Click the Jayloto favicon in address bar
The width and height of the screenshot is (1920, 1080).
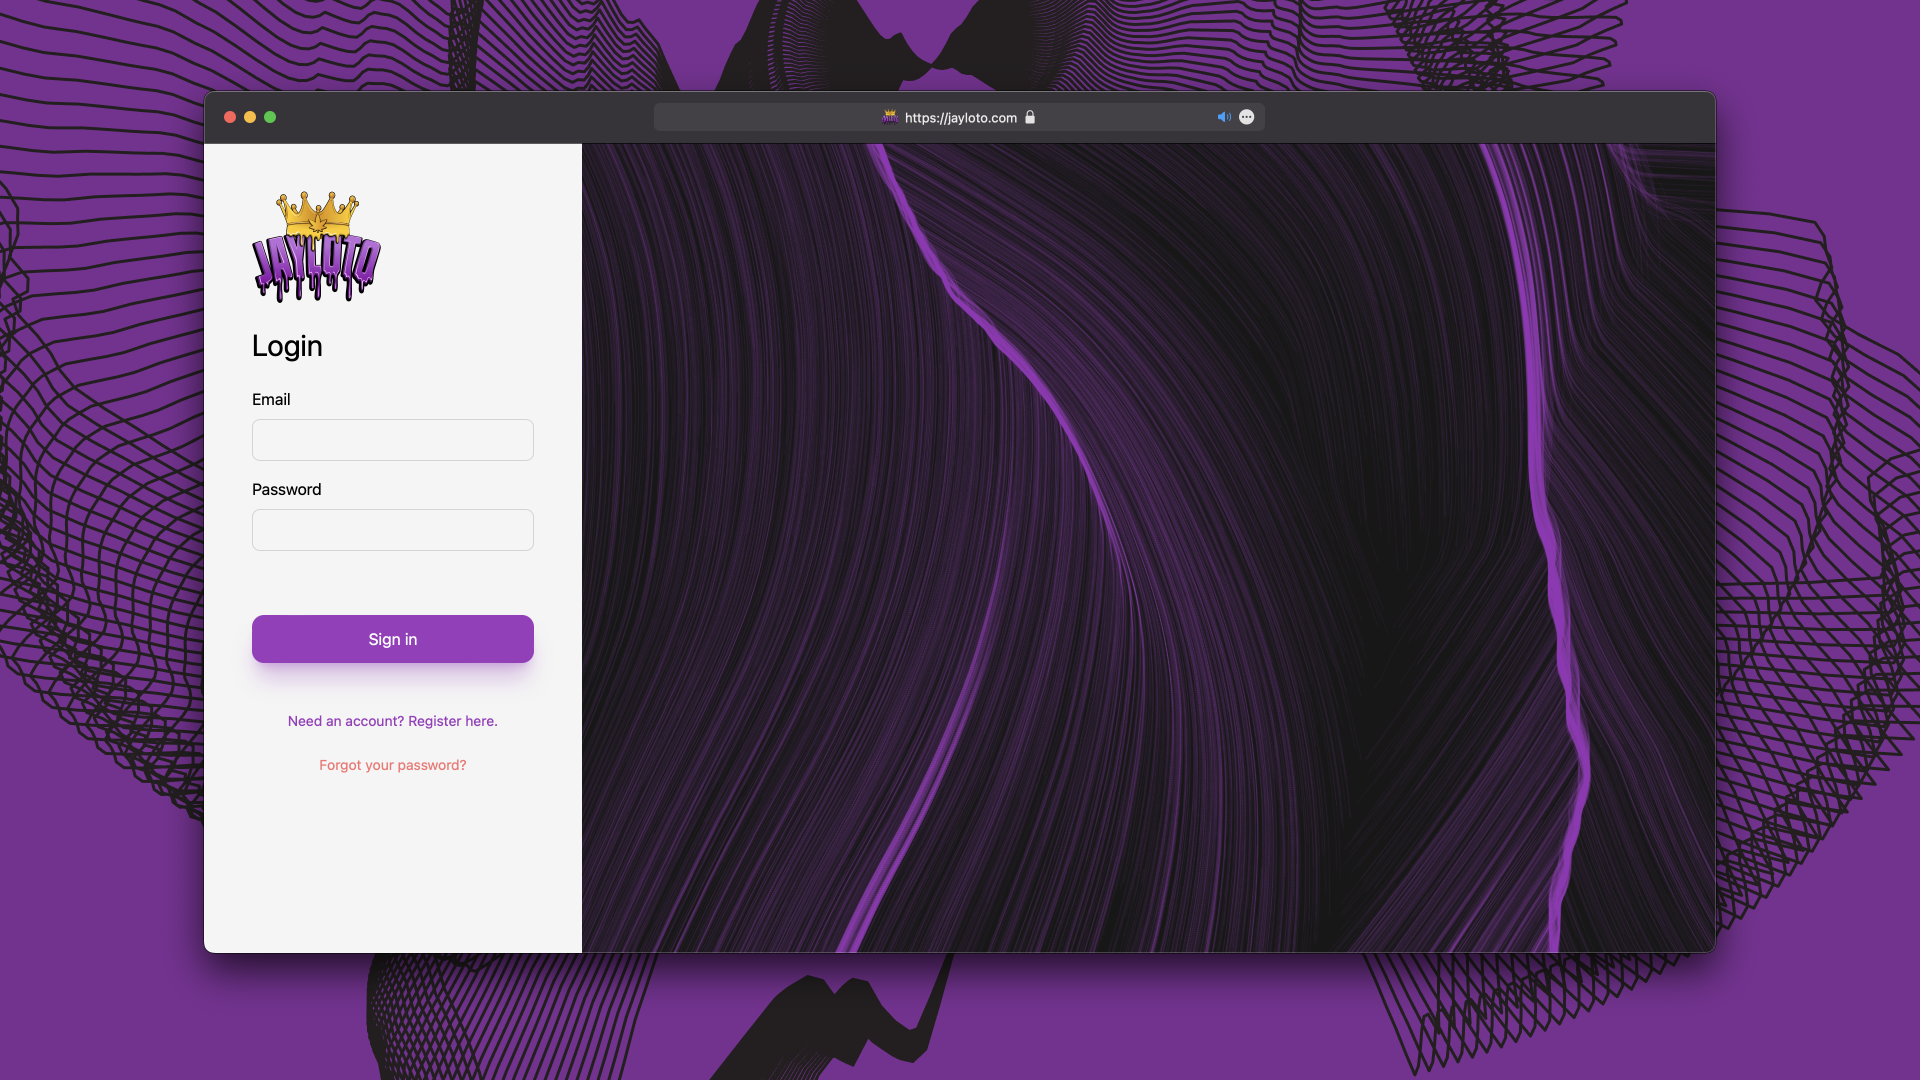(890, 117)
